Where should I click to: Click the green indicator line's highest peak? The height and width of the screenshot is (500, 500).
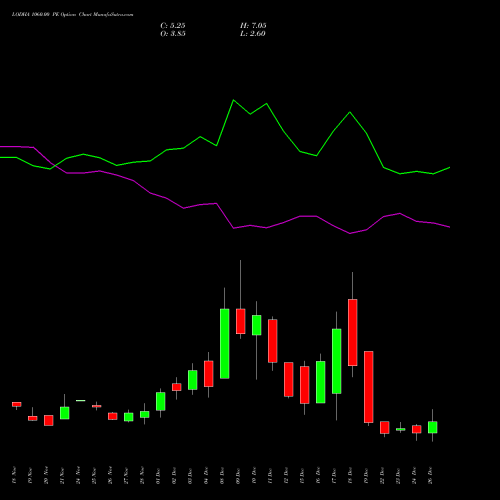(x=233, y=100)
